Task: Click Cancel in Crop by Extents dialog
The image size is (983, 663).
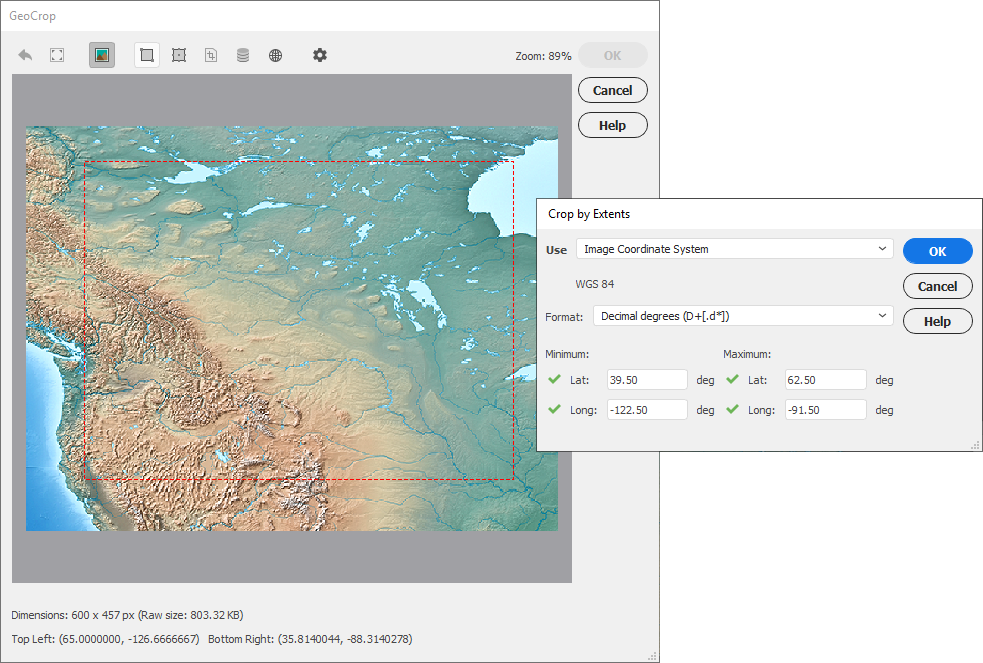Action: [x=938, y=286]
